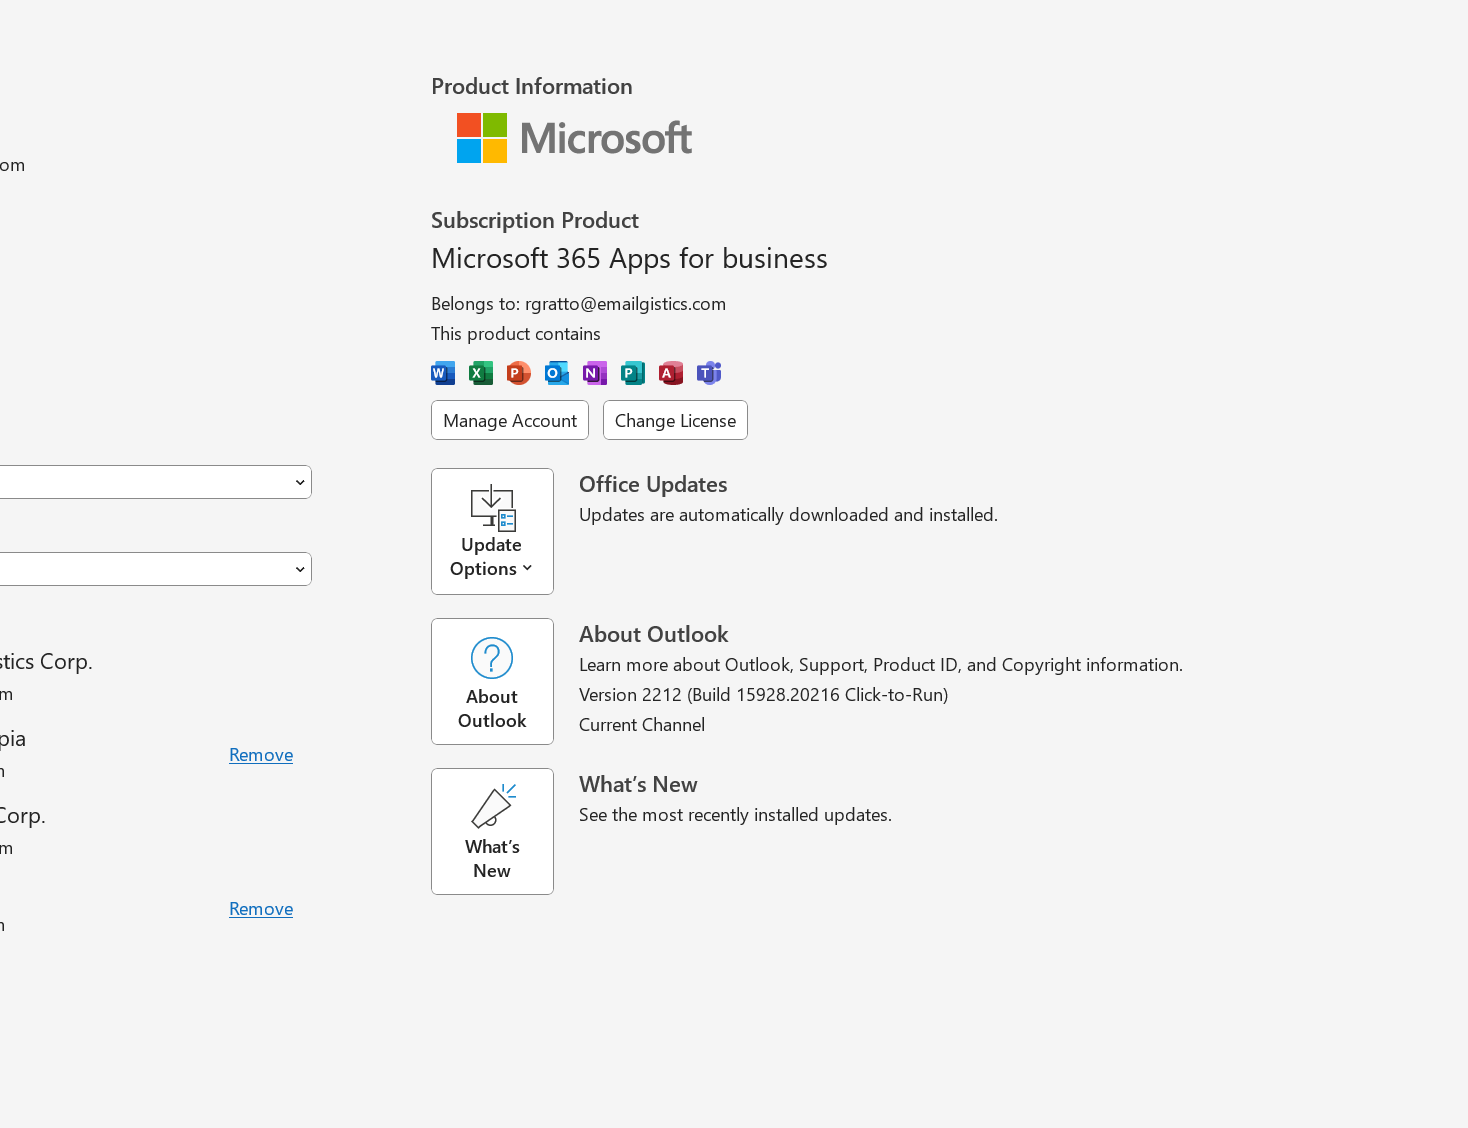Click the Manage Account button
1468x1128 pixels.
point(509,420)
